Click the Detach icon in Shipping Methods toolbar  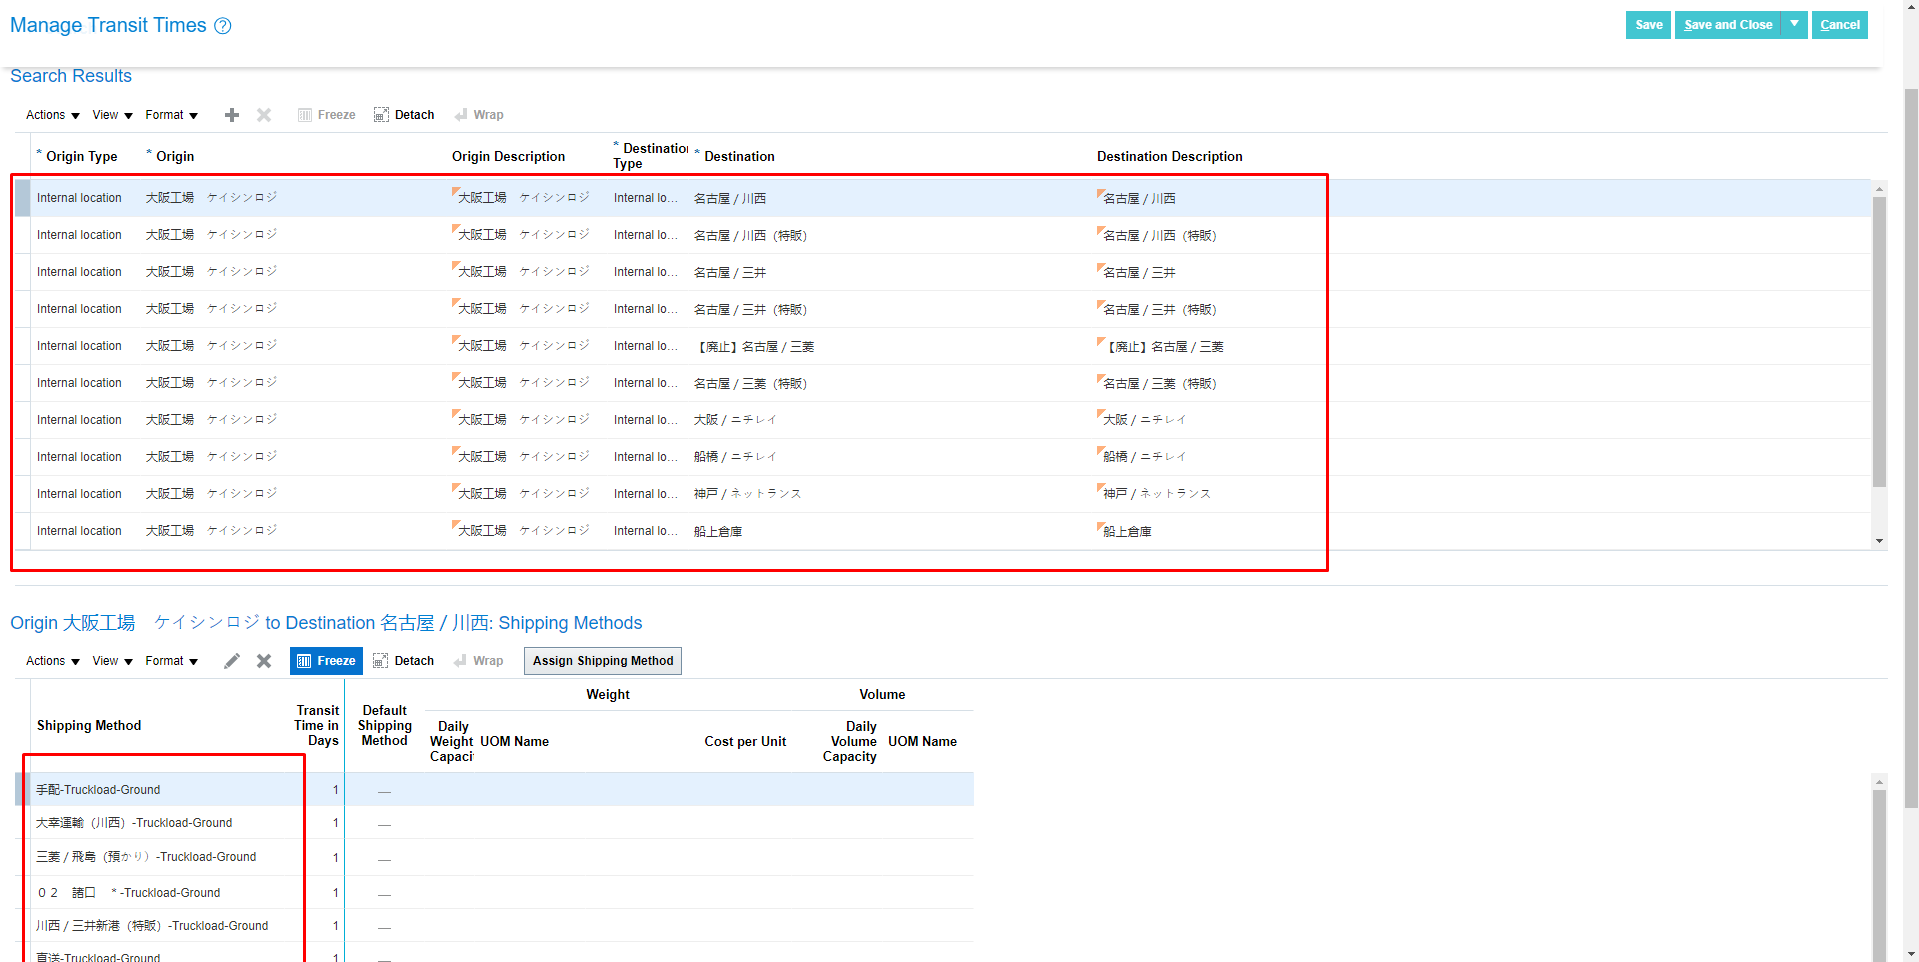tap(404, 660)
